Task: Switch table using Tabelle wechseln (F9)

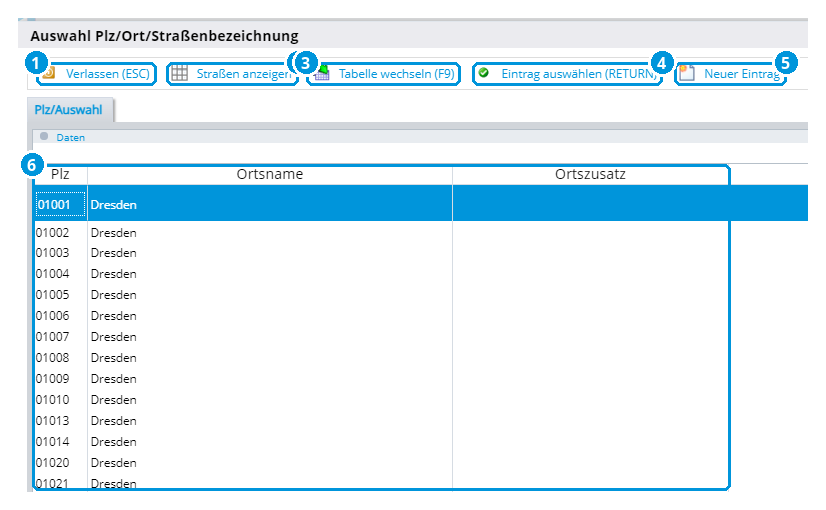Action: click(x=384, y=74)
